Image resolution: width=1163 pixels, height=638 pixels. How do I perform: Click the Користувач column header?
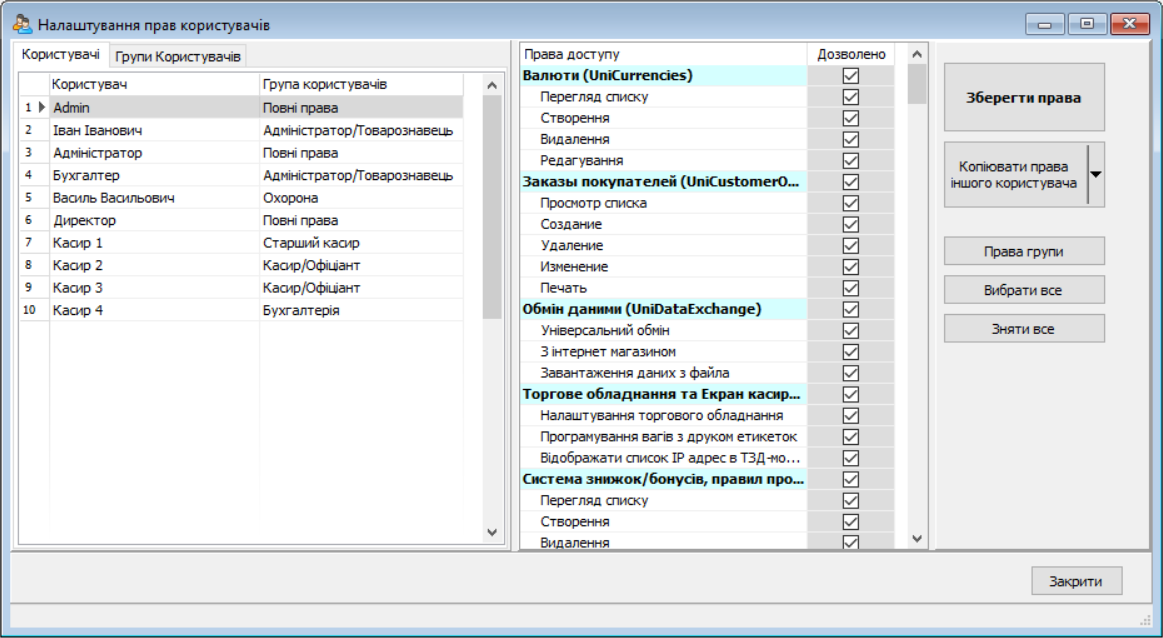point(154,85)
